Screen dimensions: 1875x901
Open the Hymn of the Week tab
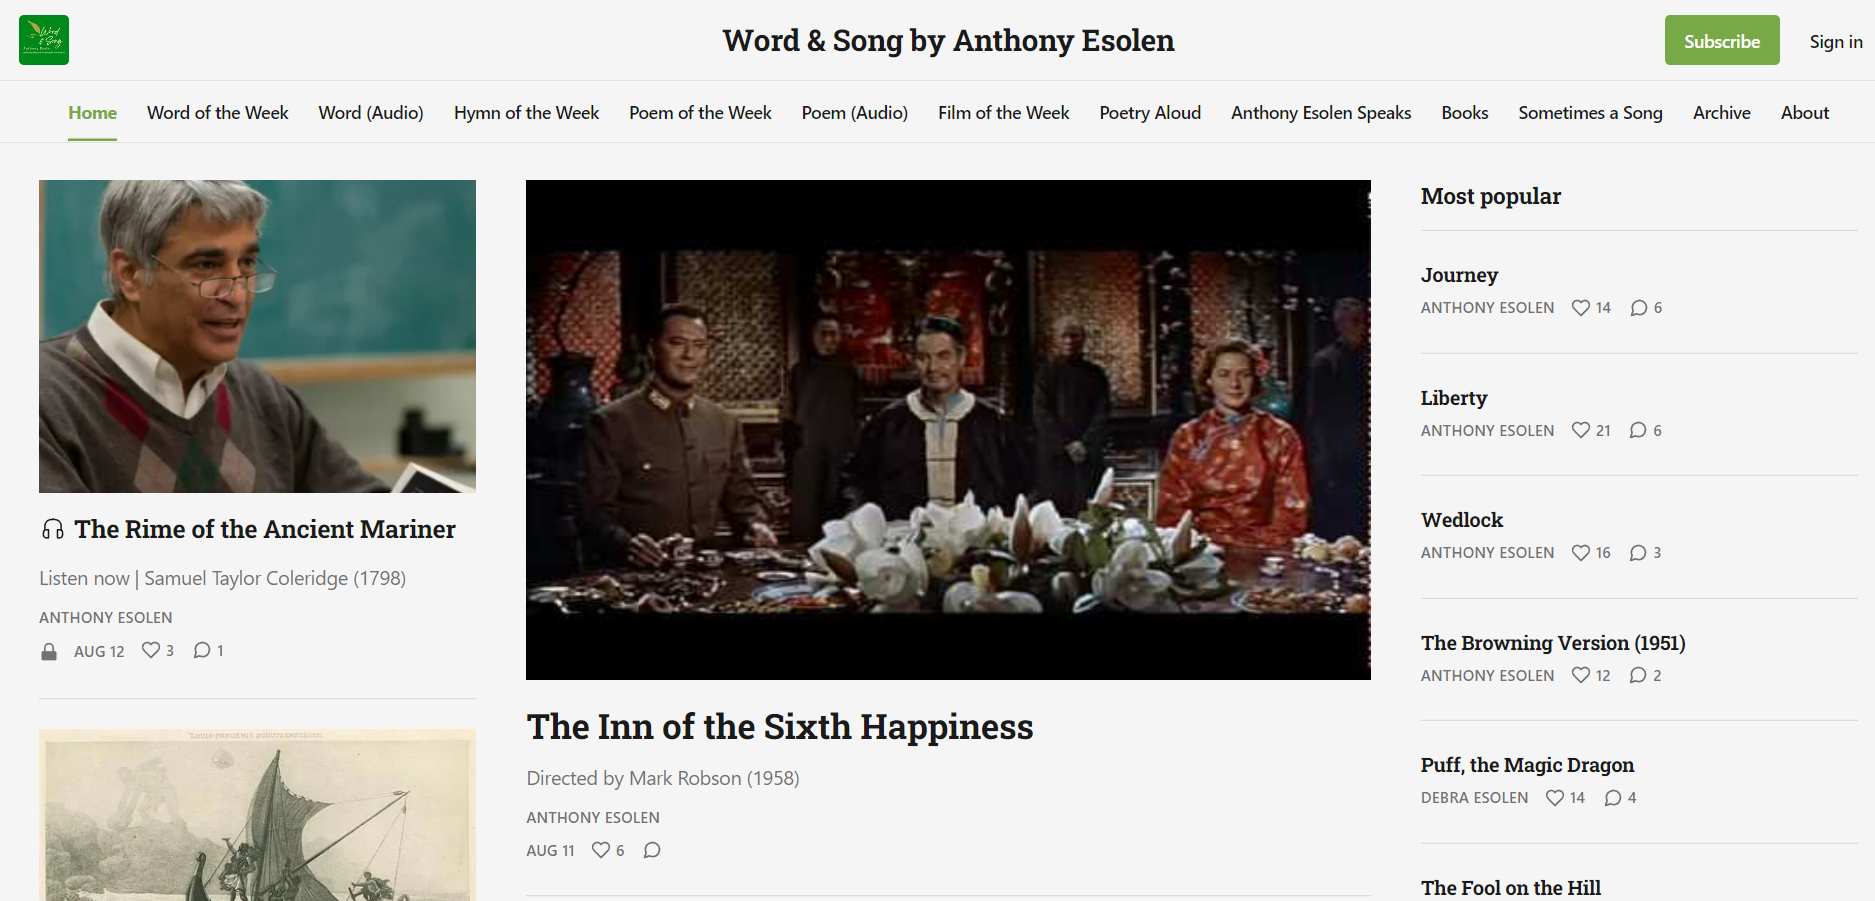pyautogui.click(x=526, y=113)
